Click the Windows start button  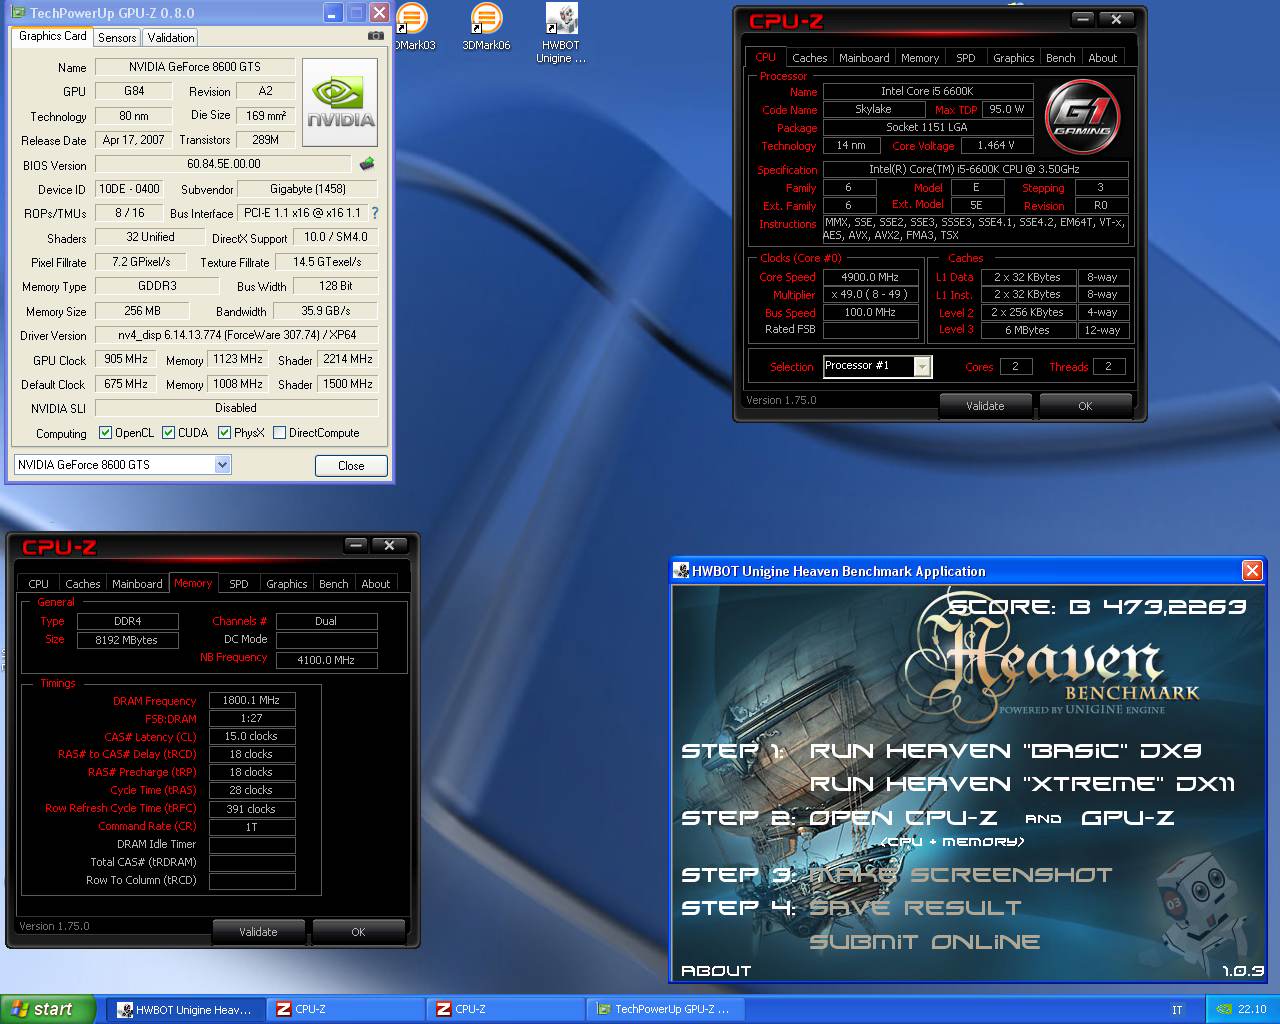(x=47, y=1009)
